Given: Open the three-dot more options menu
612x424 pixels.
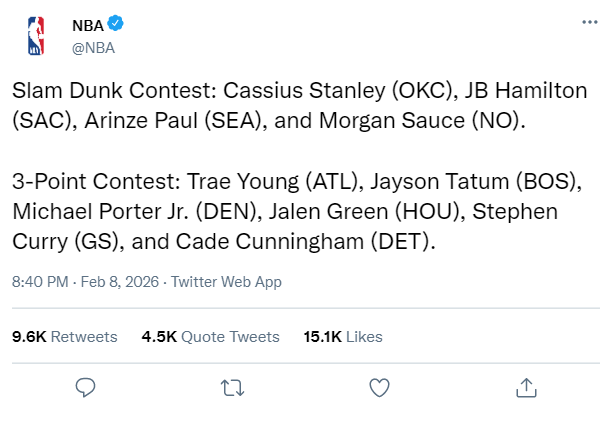Looking at the screenshot, I should click(590, 22).
